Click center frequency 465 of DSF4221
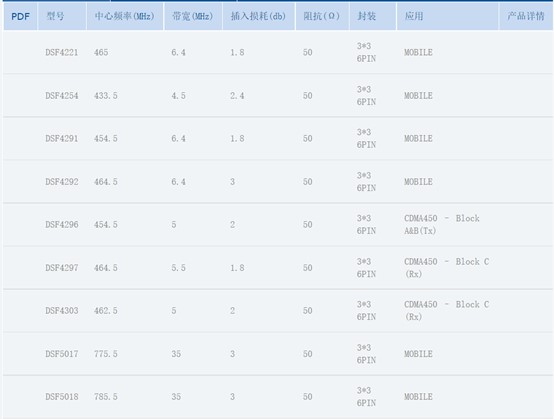This screenshot has height=419, width=554. click(101, 52)
